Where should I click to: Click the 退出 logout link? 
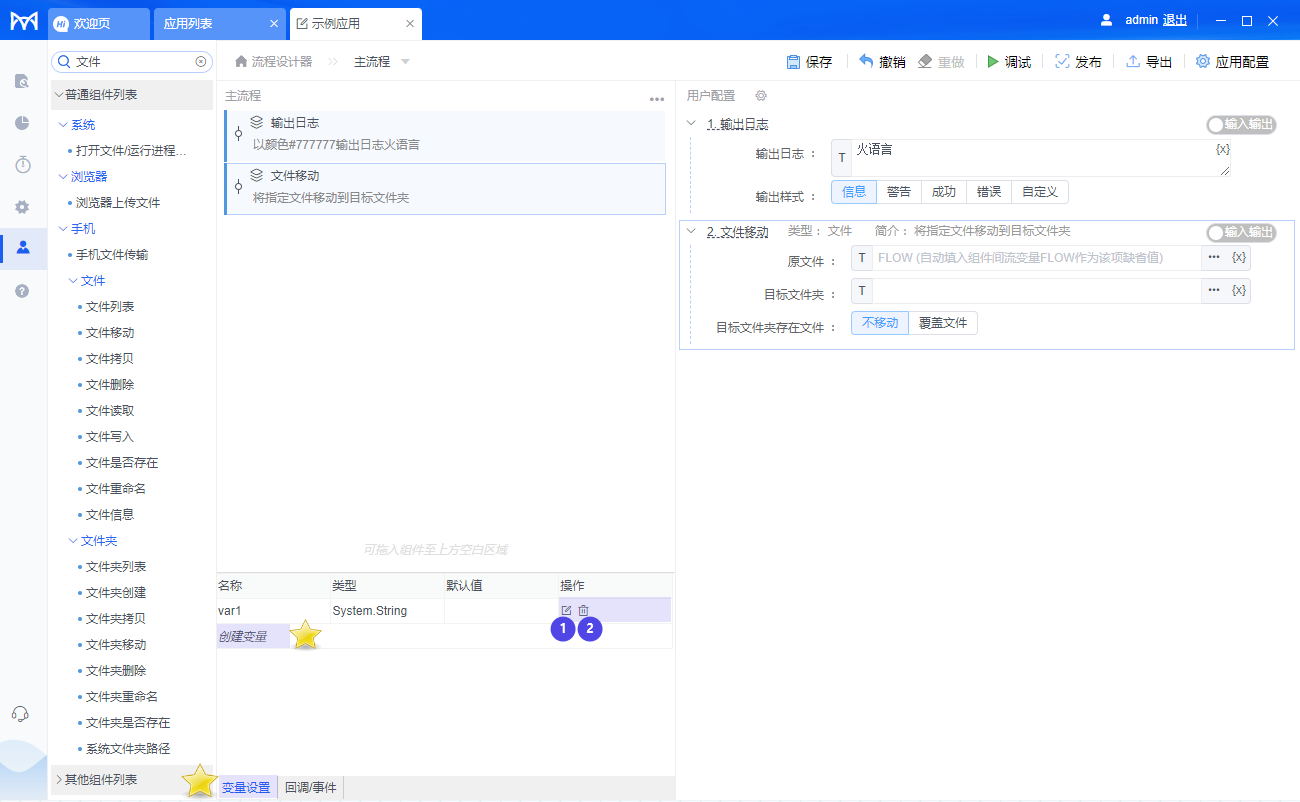coord(1175,20)
